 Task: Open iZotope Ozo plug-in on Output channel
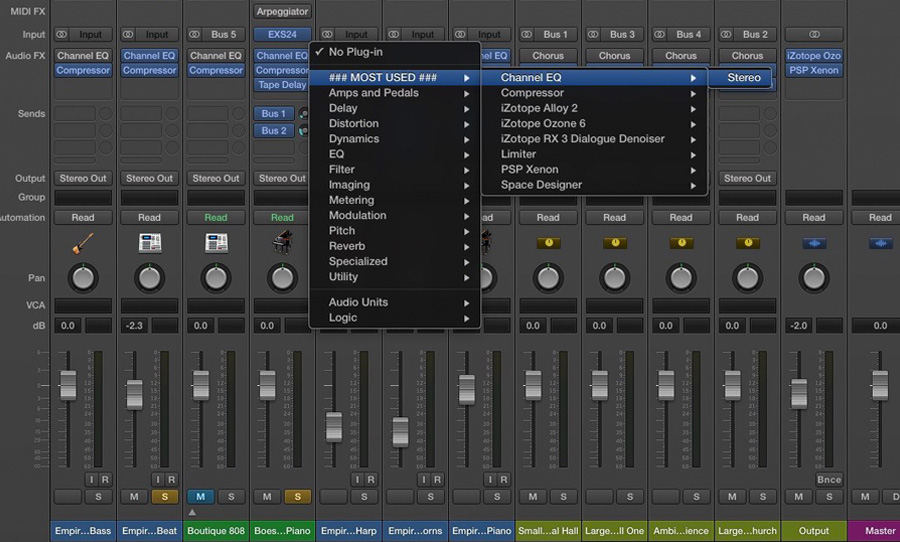(x=814, y=56)
